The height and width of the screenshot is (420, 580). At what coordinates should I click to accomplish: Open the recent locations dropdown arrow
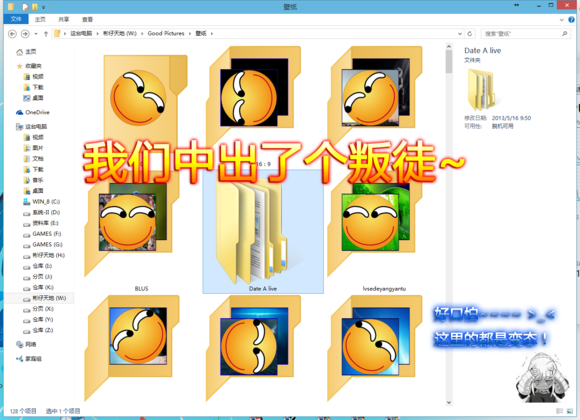[x=36, y=34]
